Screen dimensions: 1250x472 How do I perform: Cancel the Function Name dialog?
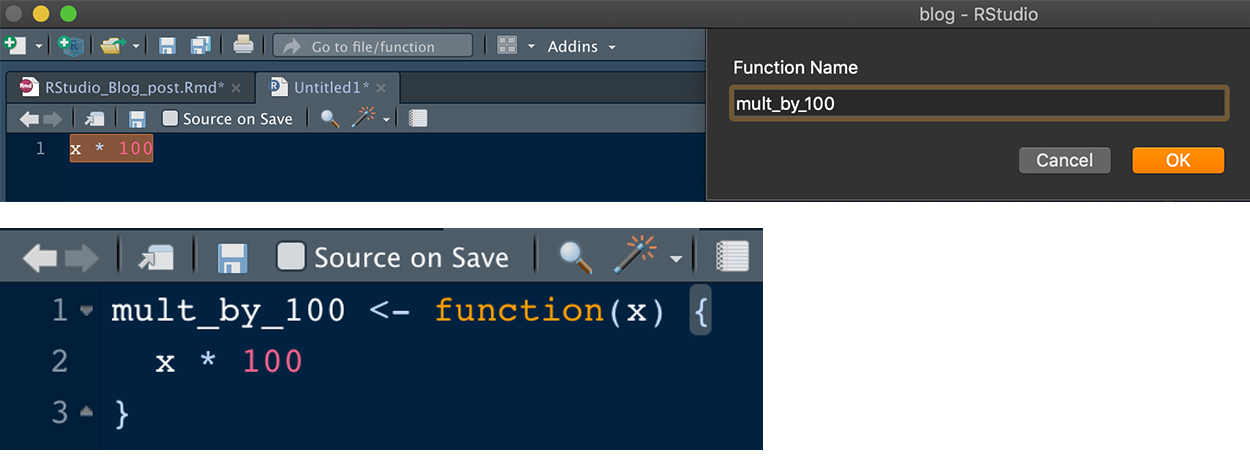pyautogui.click(x=1064, y=160)
